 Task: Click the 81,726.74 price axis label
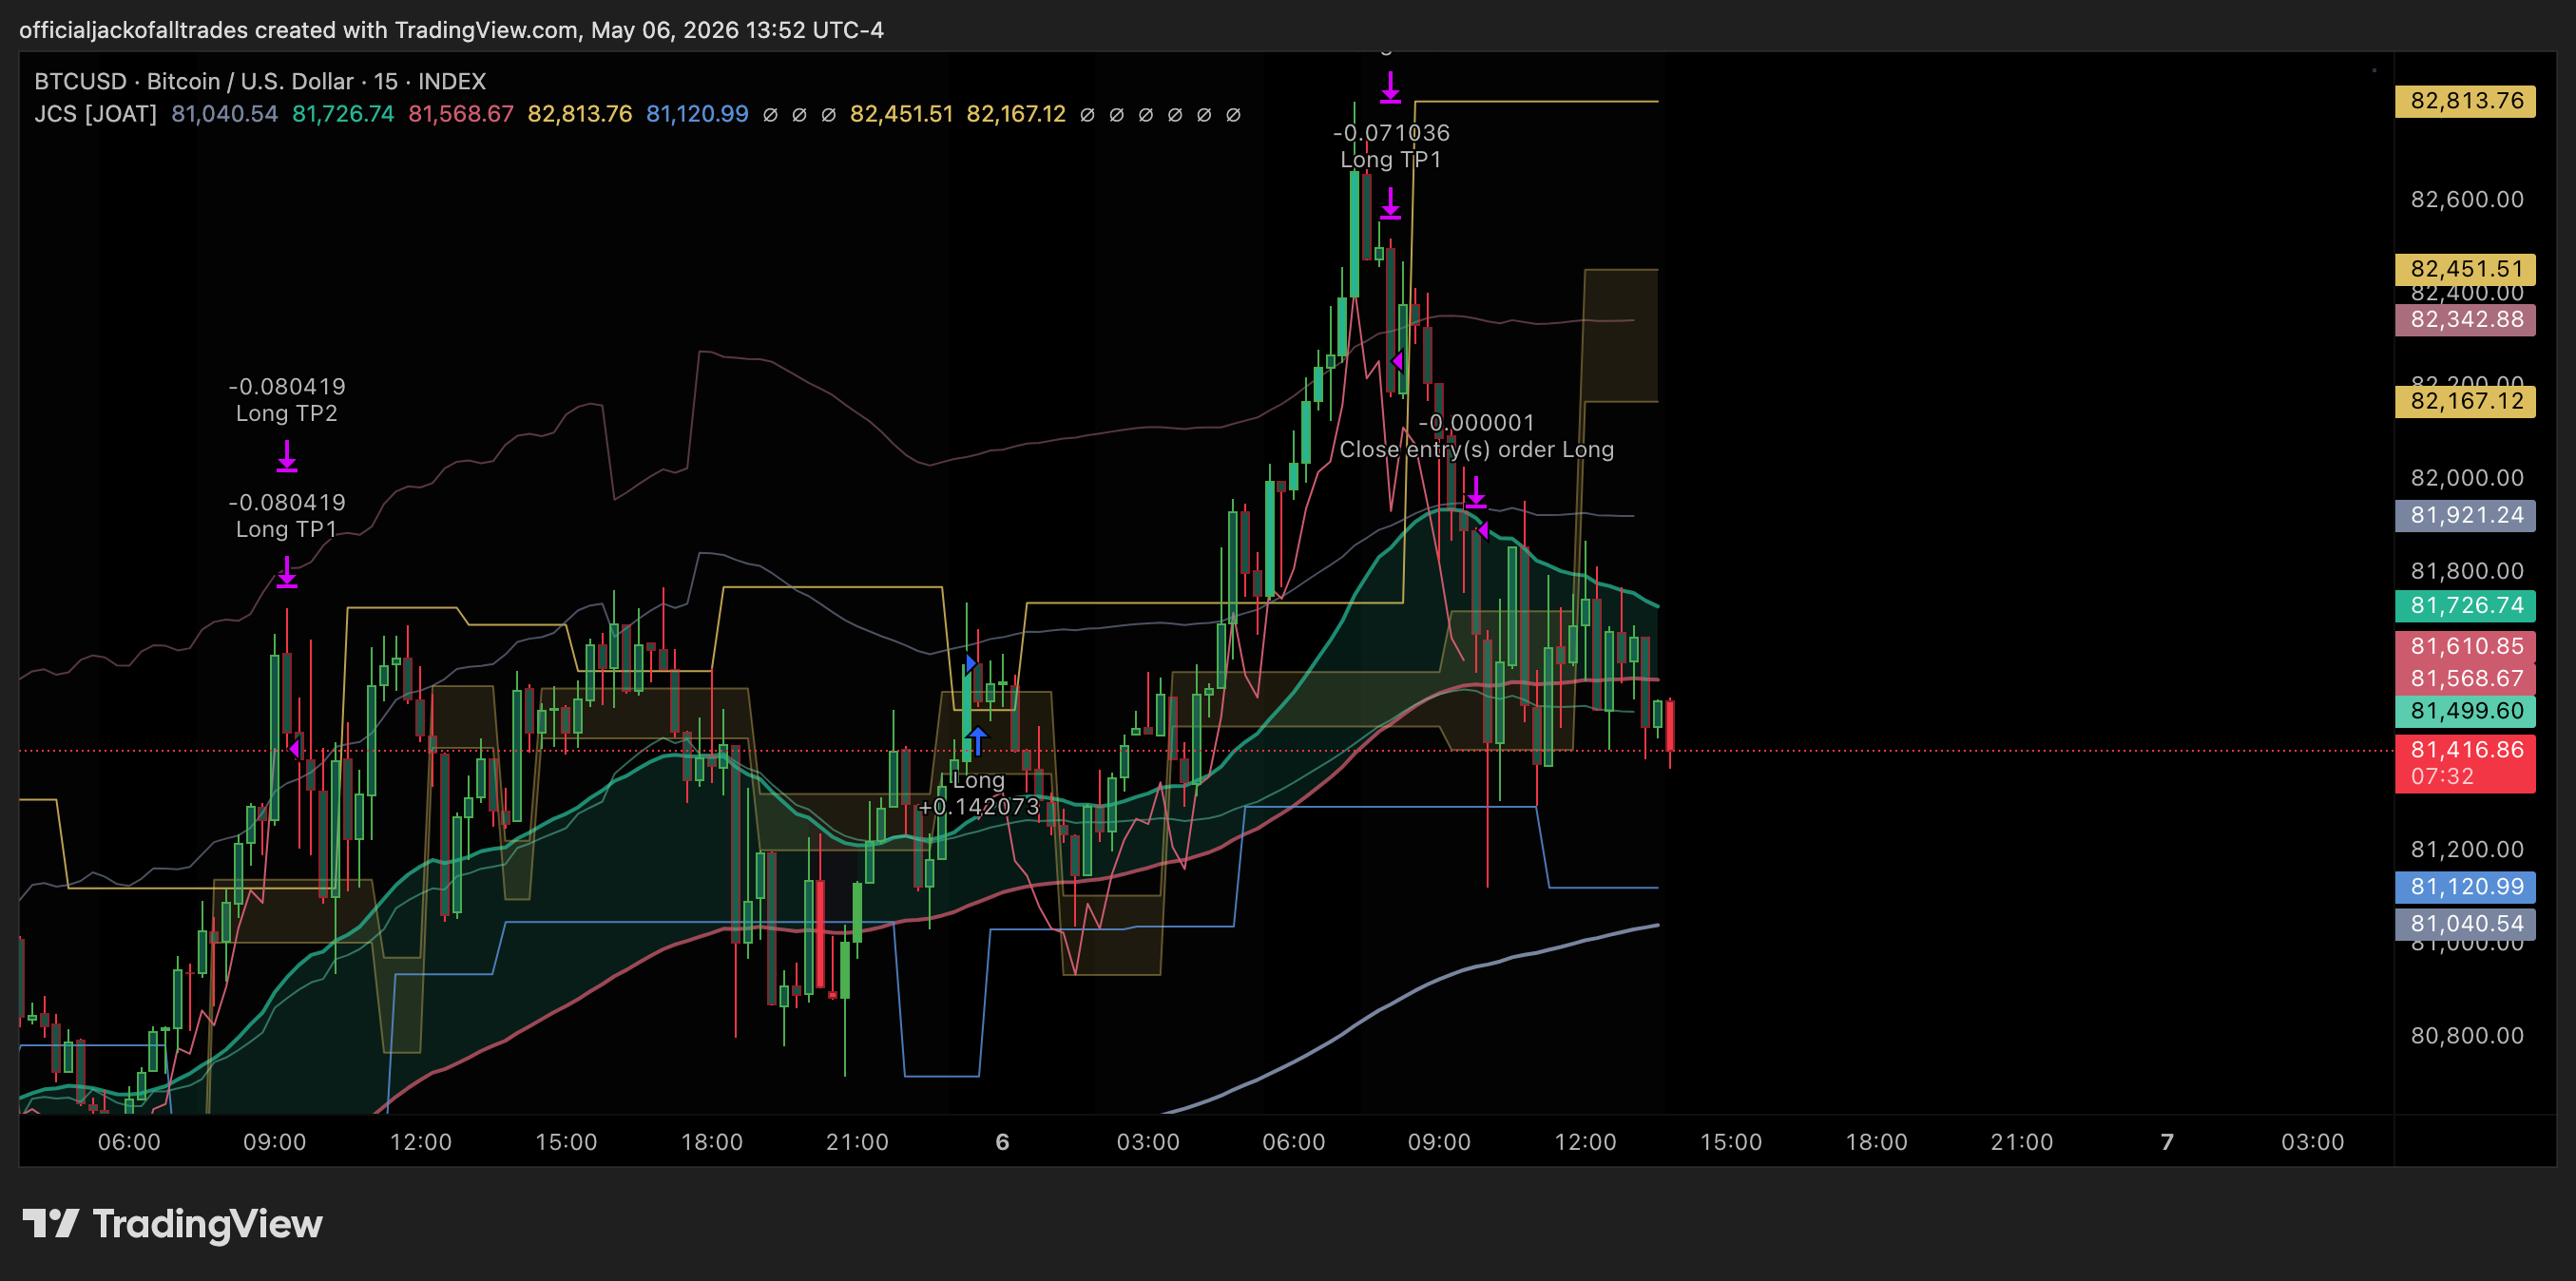2465,606
